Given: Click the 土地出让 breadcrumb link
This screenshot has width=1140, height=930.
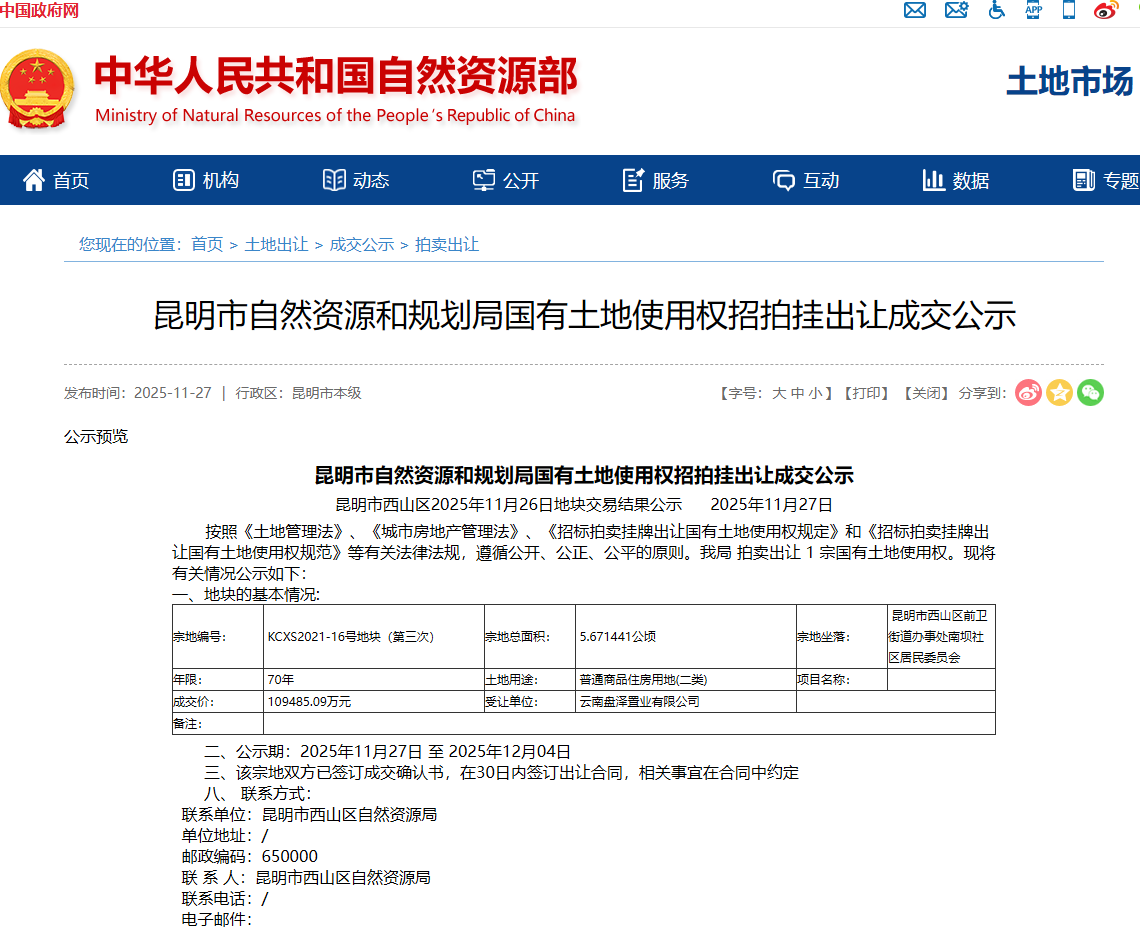Looking at the screenshot, I should 276,244.
